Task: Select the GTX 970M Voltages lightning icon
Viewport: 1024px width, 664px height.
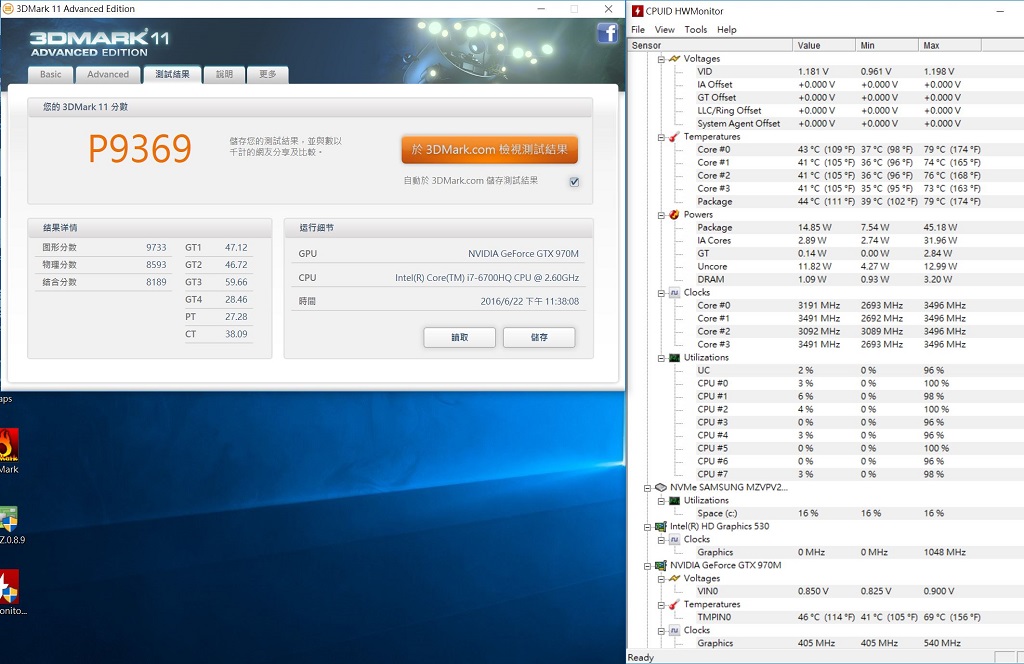Action: pos(675,578)
